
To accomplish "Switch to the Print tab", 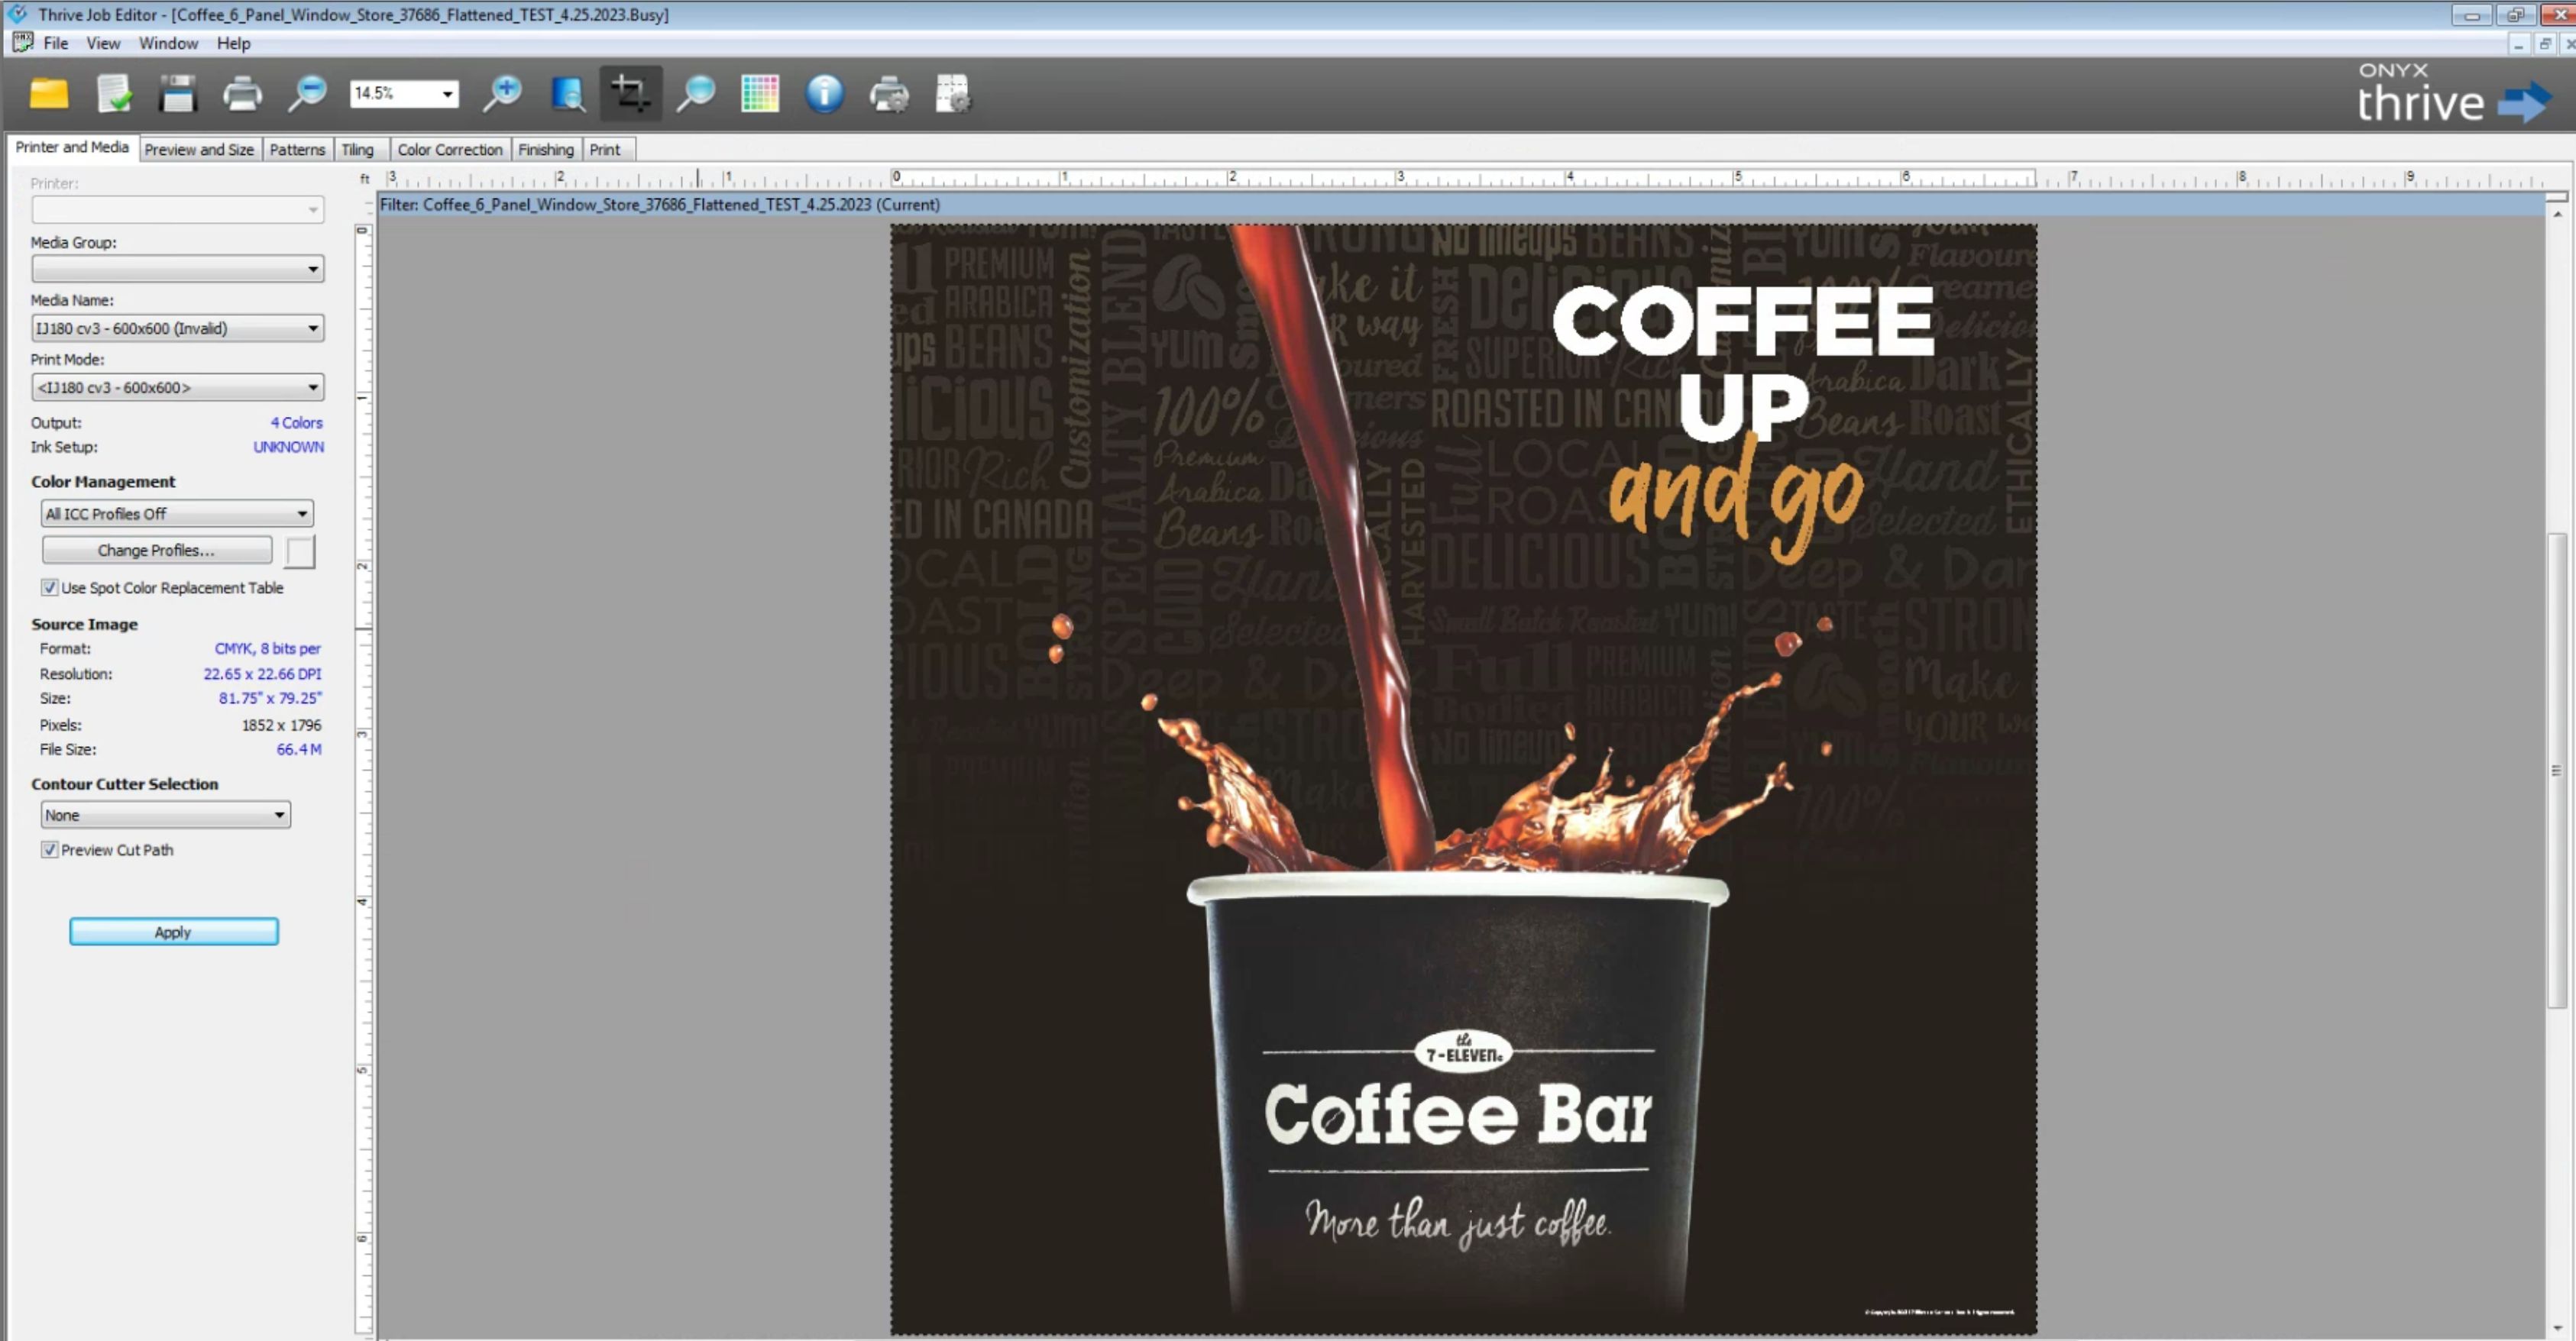I will click(605, 149).
